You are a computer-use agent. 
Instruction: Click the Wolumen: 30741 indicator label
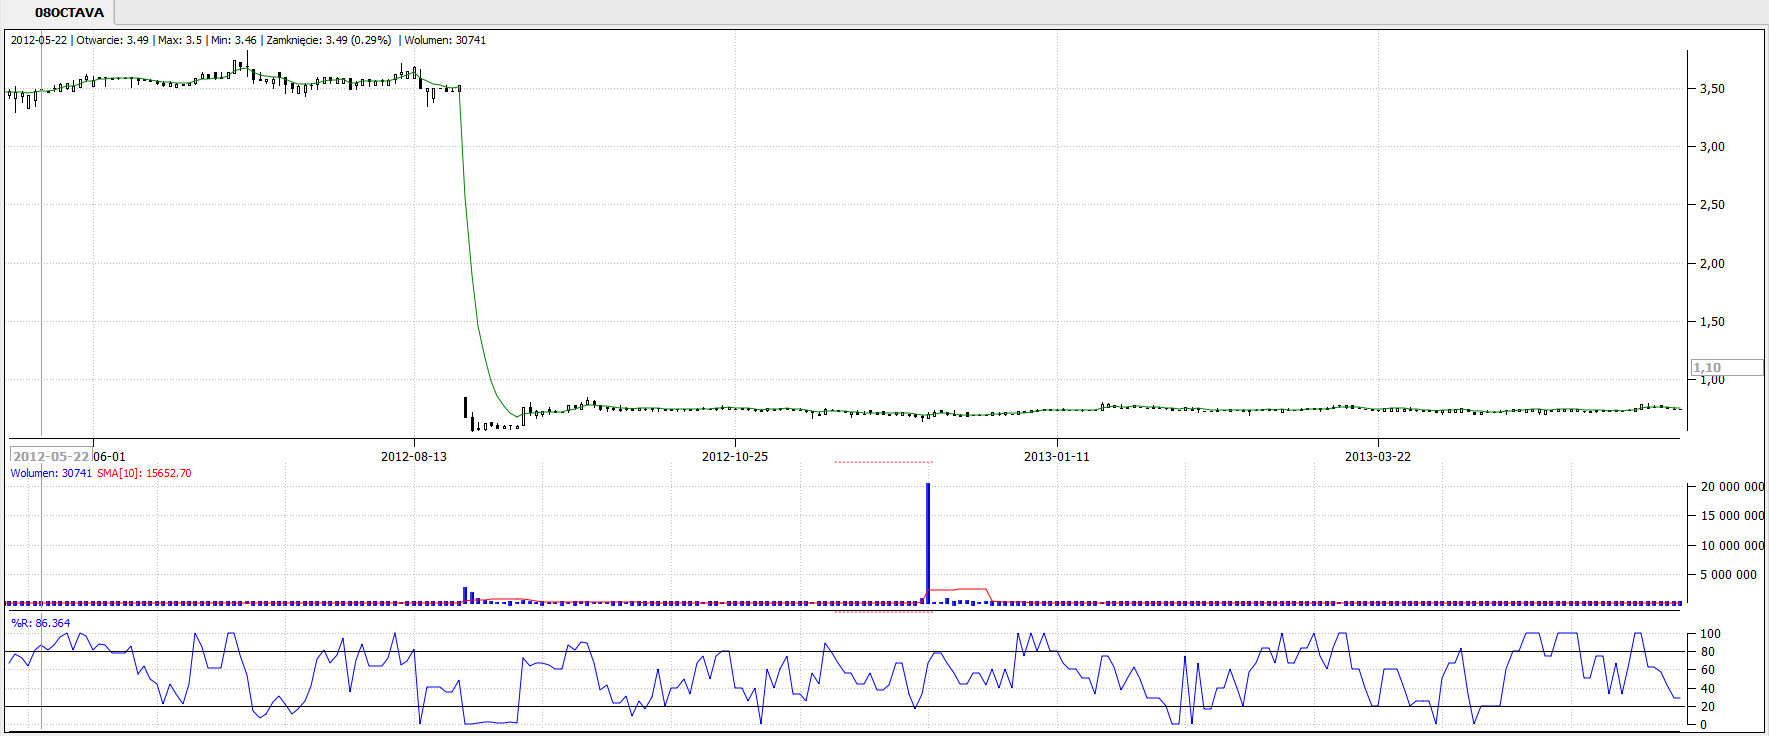(x=51, y=474)
